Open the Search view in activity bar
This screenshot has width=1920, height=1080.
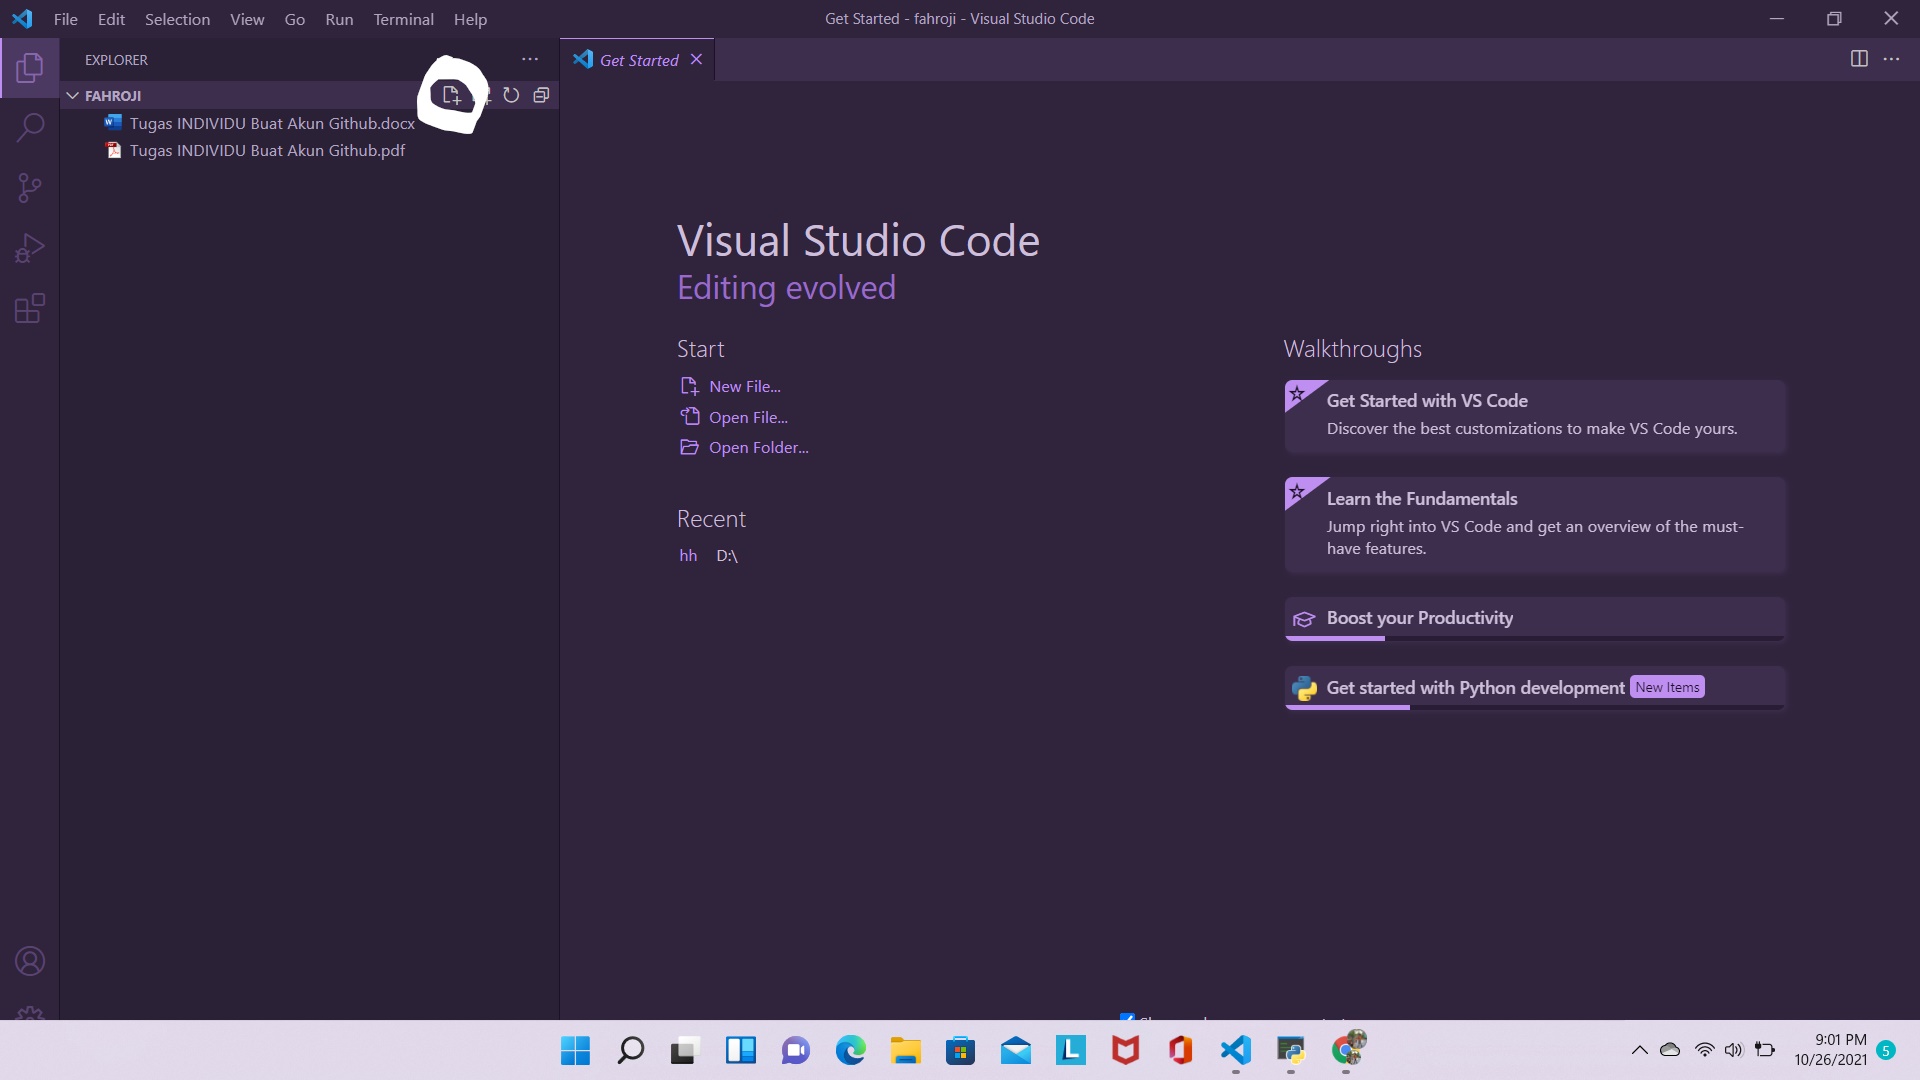coord(30,128)
